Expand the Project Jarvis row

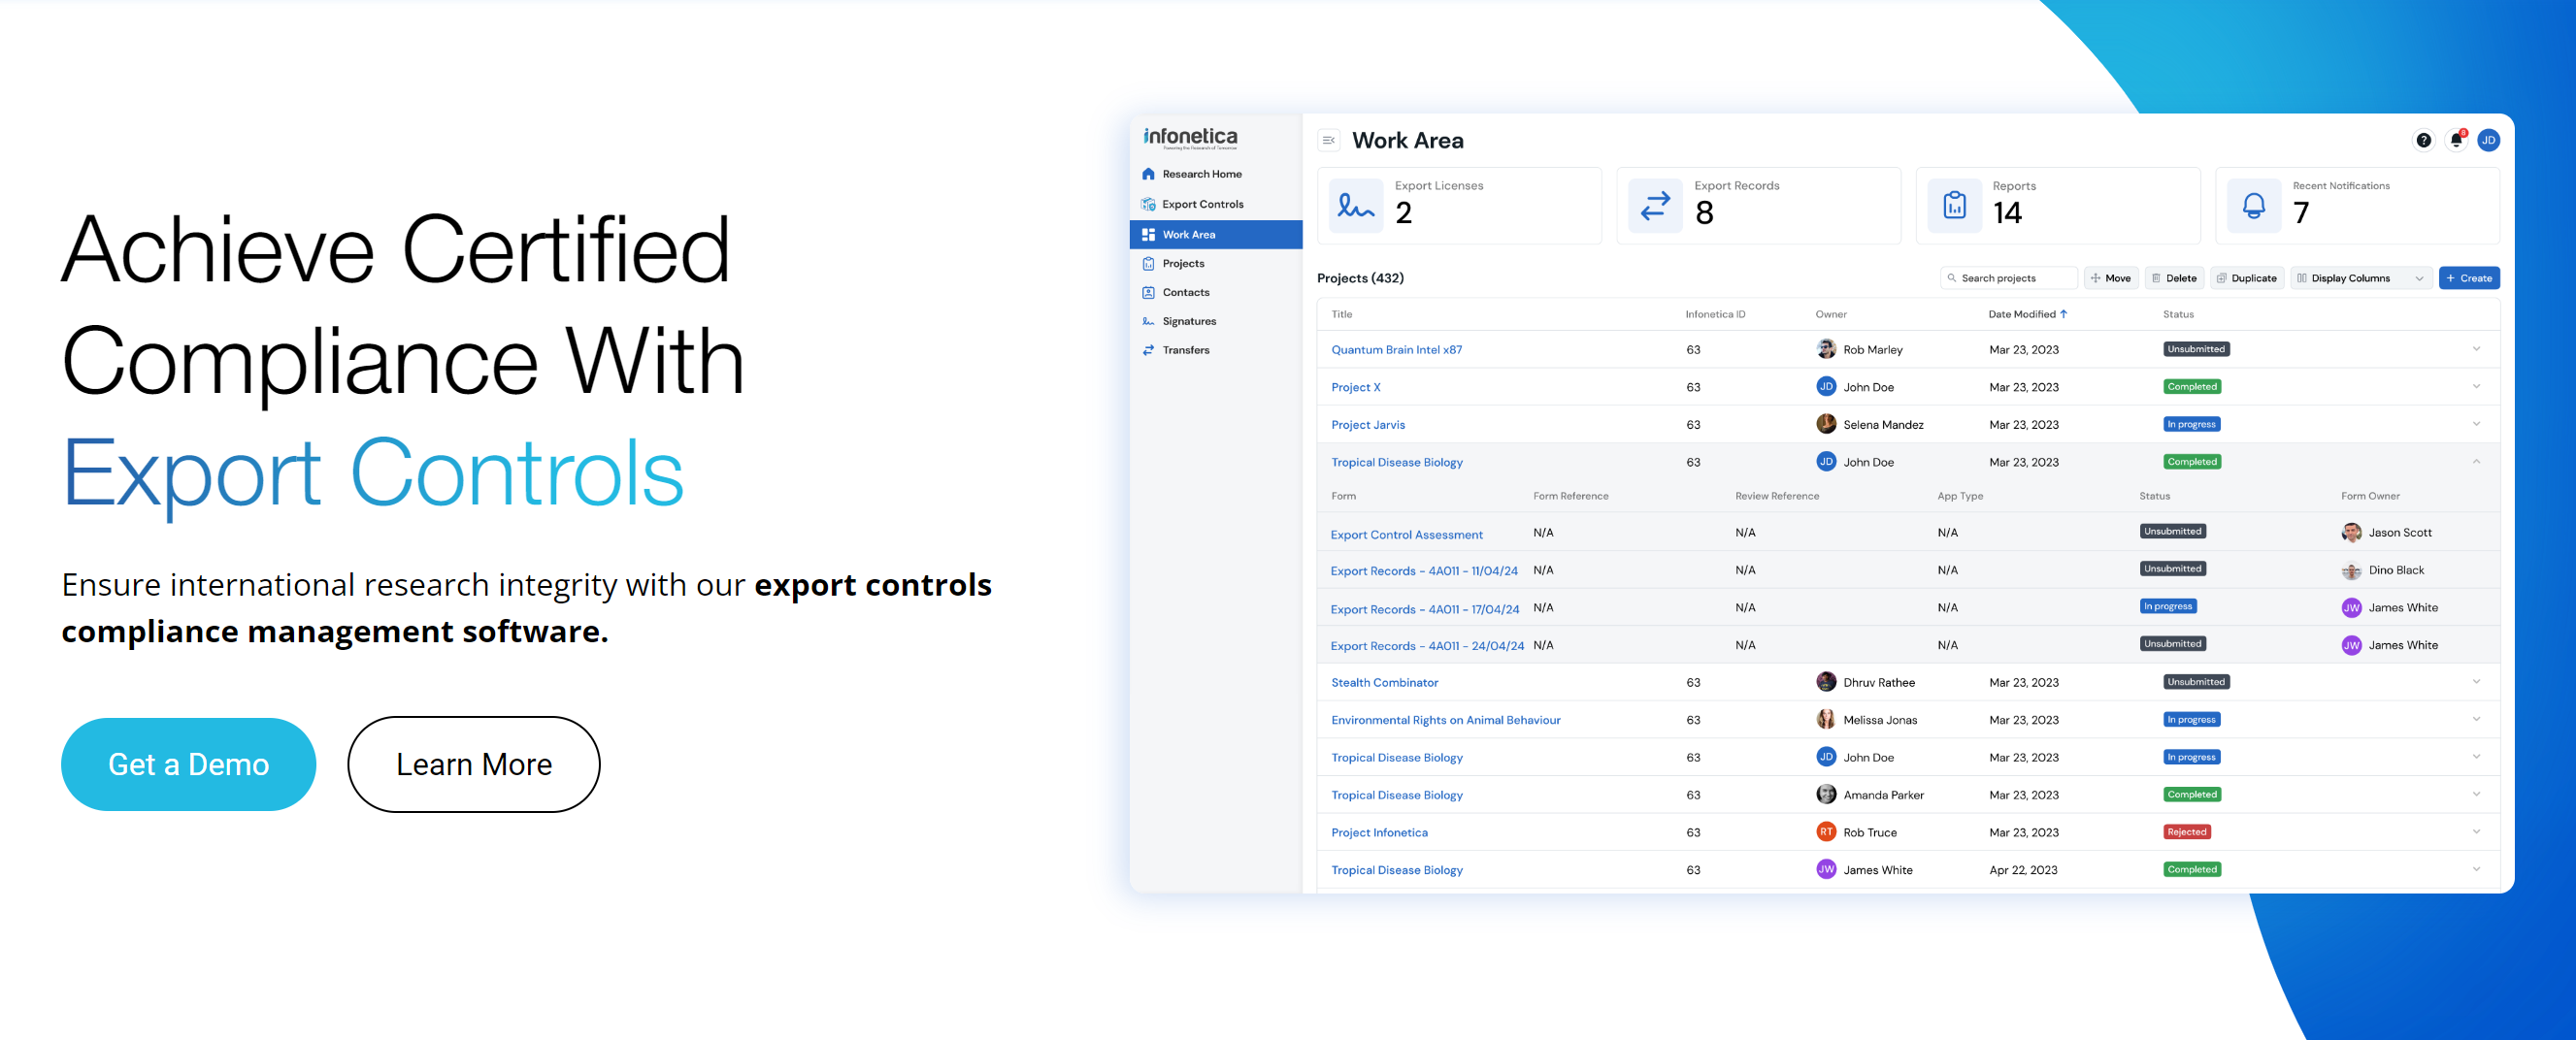[2476, 424]
